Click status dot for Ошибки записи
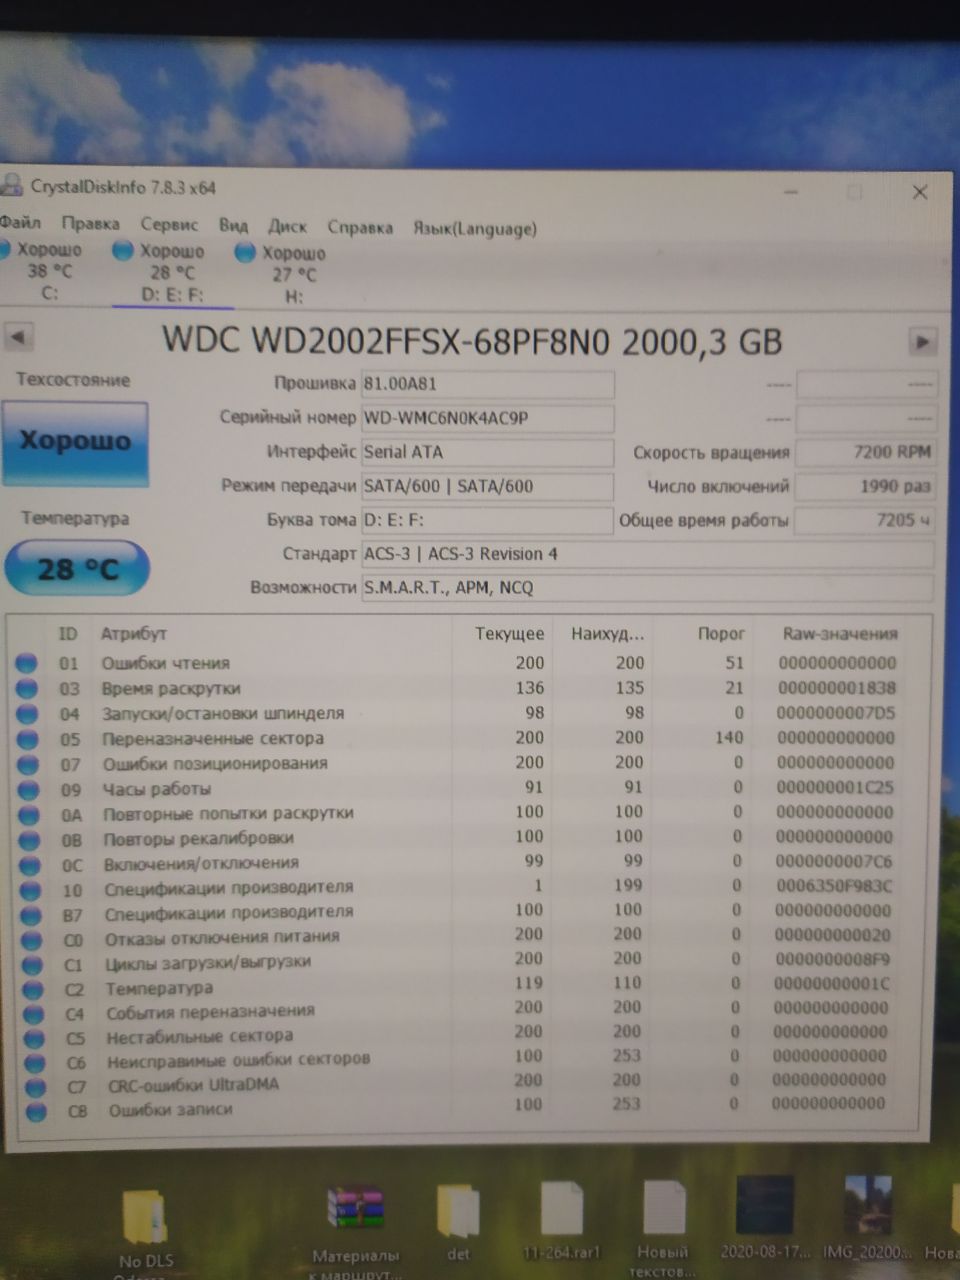The width and height of the screenshot is (960, 1280). click(36, 1111)
